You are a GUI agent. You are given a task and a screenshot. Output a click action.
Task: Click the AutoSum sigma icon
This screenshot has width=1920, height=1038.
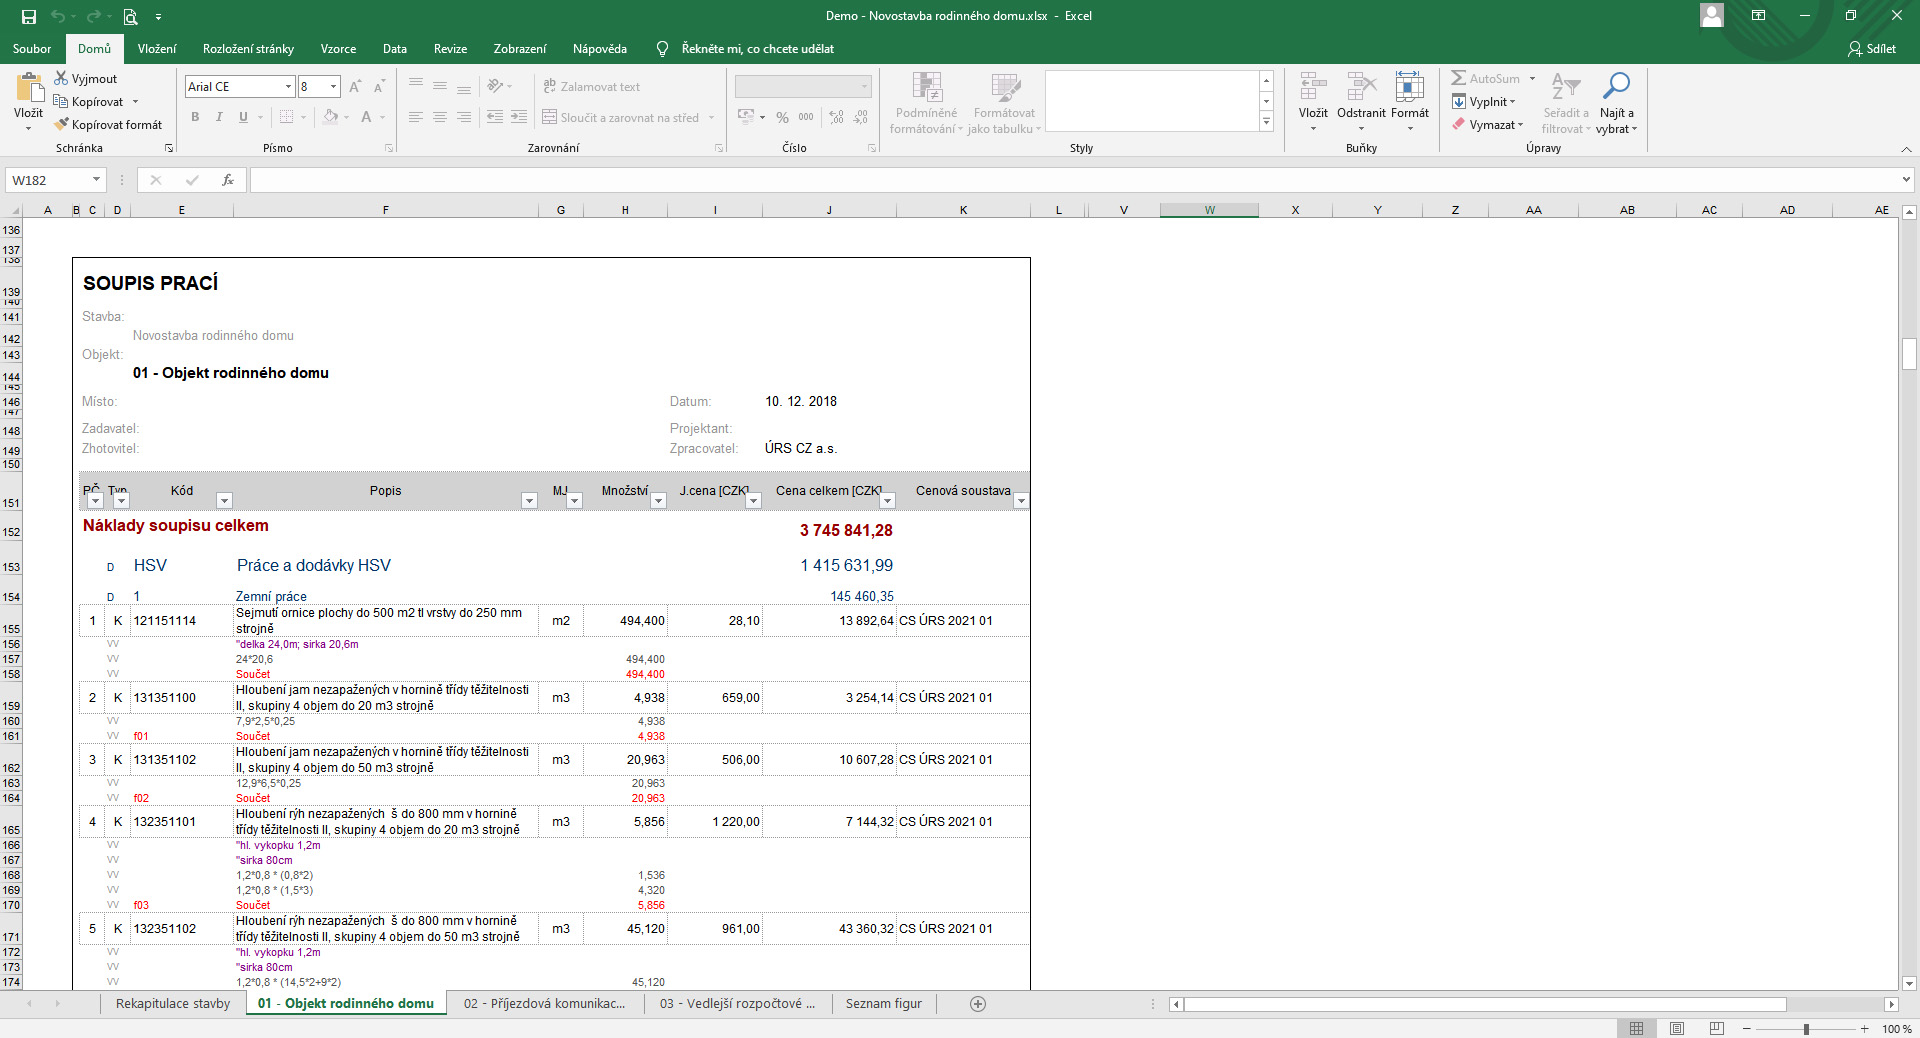point(1459,78)
